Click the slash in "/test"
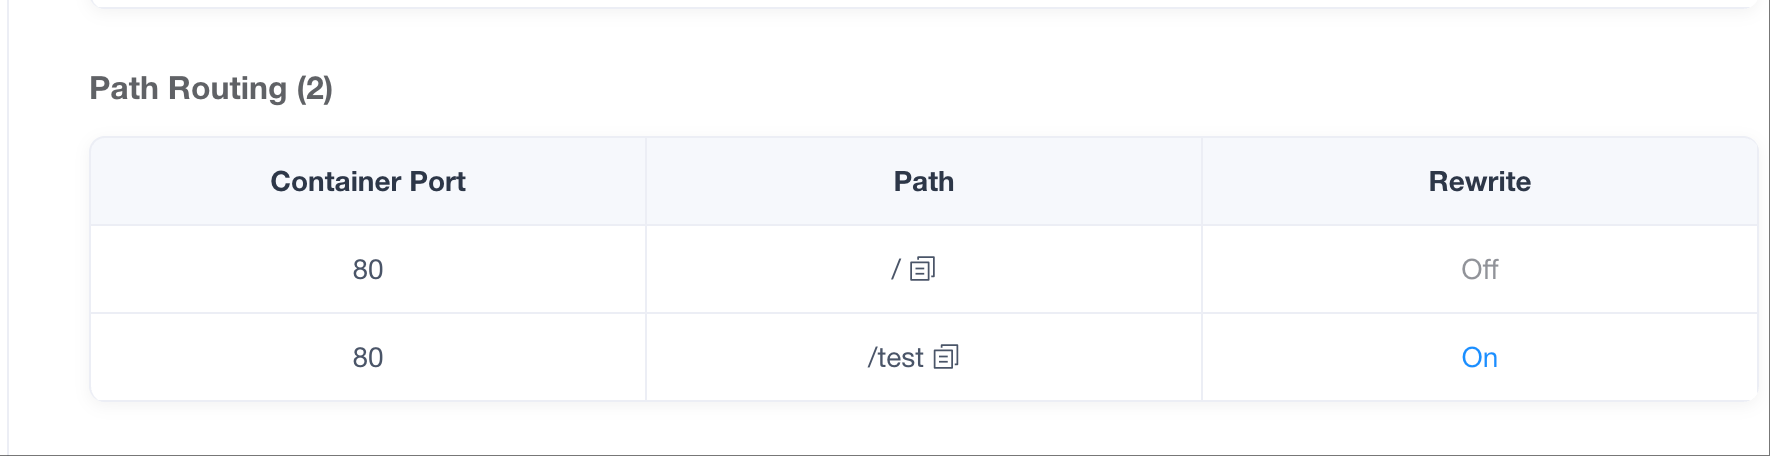The width and height of the screenshot is (1770, 456). pos(871,357)
